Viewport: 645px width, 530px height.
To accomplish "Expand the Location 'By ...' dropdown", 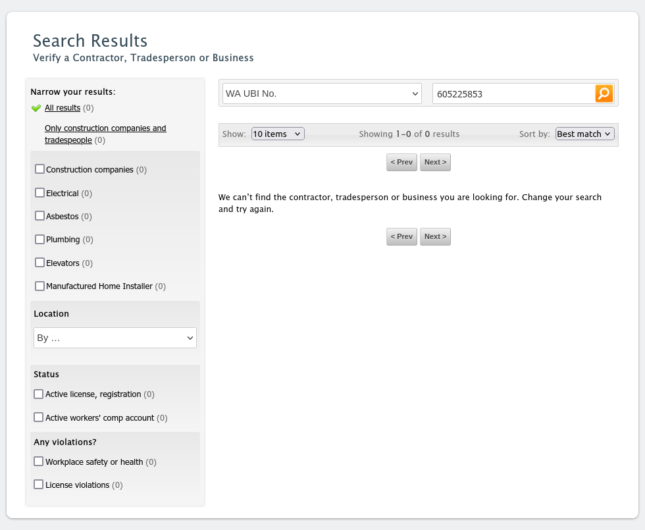I will point(114,338).
